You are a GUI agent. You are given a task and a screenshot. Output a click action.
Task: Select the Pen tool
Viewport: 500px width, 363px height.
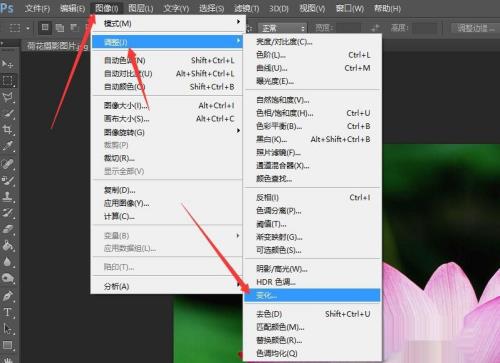[x=7, y=296]
